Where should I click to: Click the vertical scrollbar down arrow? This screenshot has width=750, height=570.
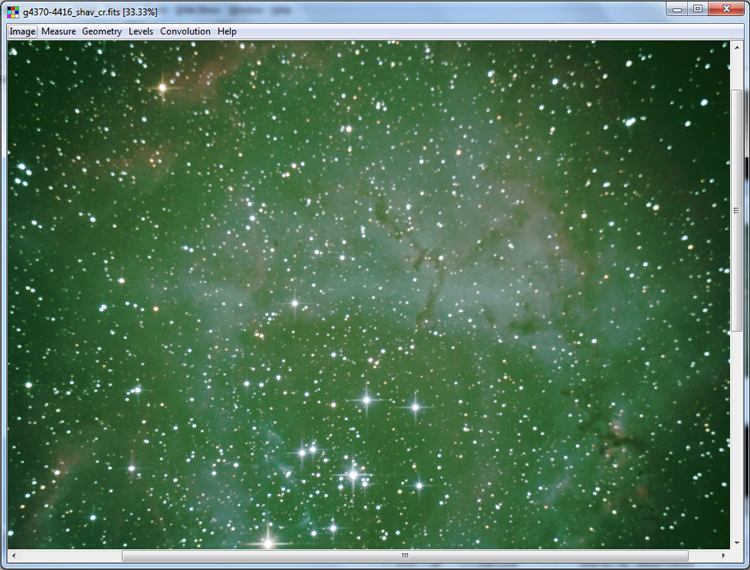737,543
